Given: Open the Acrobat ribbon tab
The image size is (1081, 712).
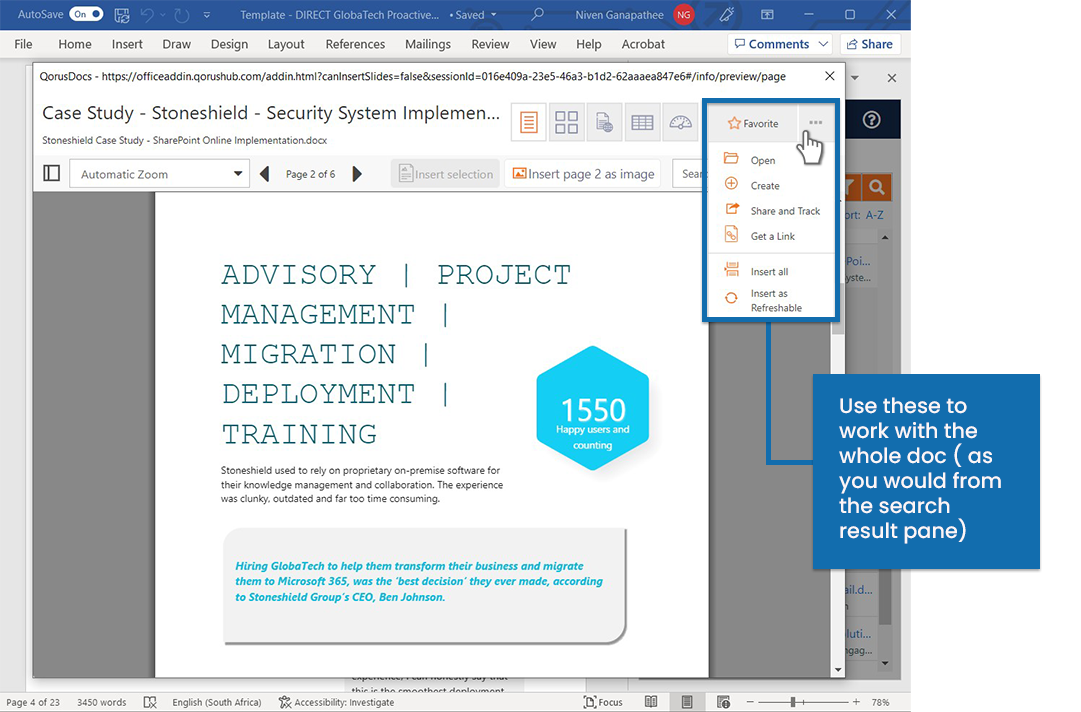Looking at the screenshot, I should pos(643,44).
